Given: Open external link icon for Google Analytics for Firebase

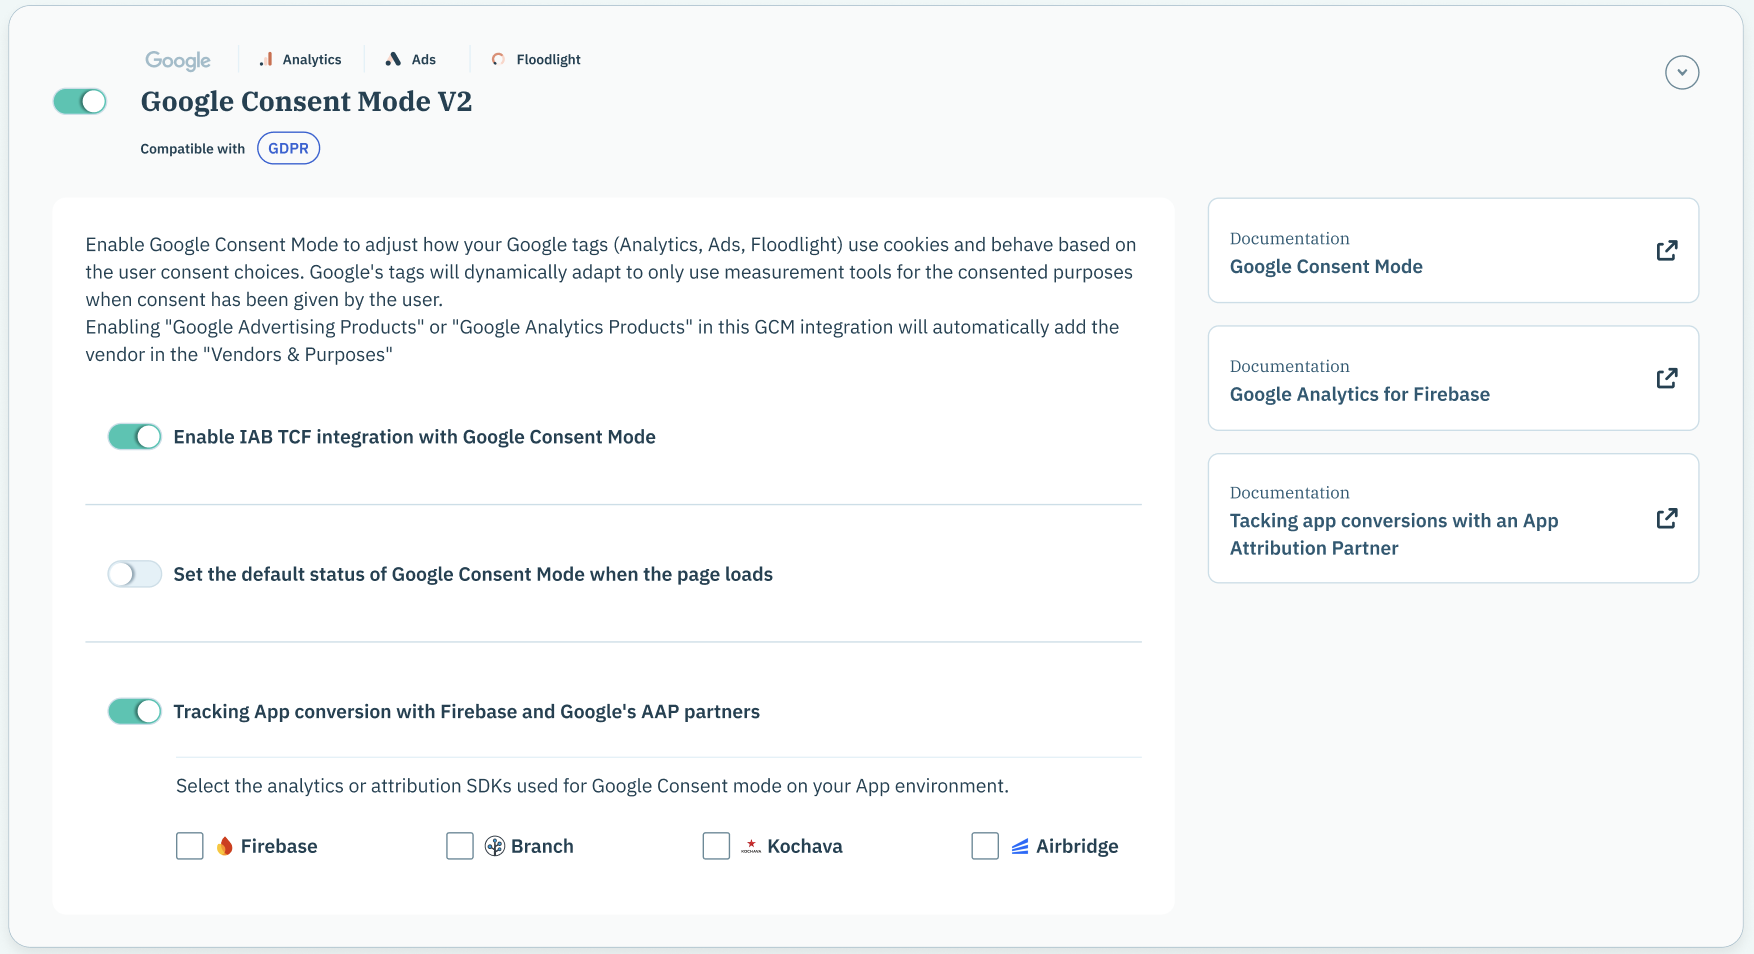Looking at the screenshot, I should 1666,379.
